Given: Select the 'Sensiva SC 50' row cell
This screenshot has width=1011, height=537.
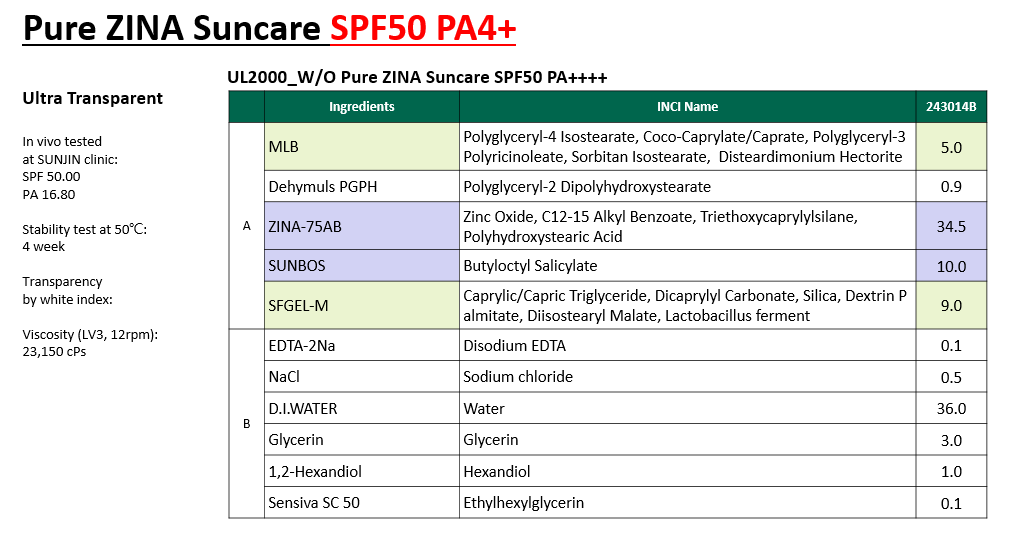Looking at the screenshot, I should coord(361,502).
